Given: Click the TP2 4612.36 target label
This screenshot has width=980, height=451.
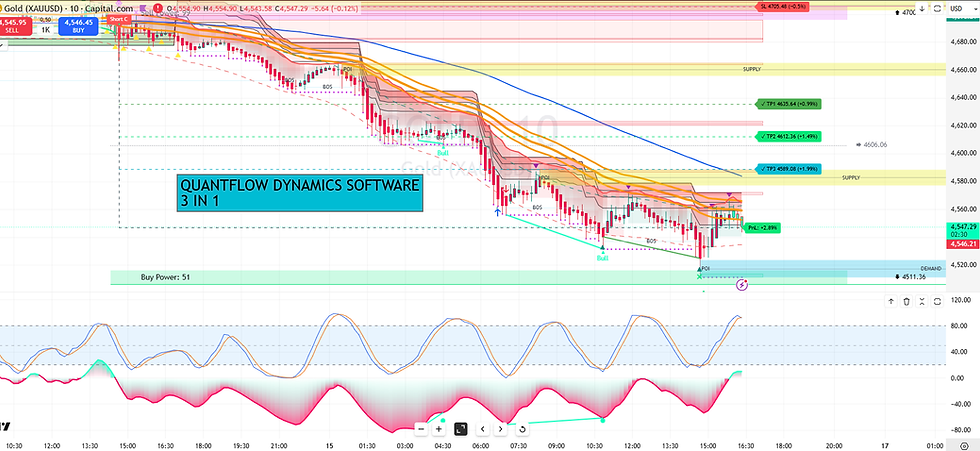Looking at the screenshot, I should pyautogui.click(x=788, y=136).
